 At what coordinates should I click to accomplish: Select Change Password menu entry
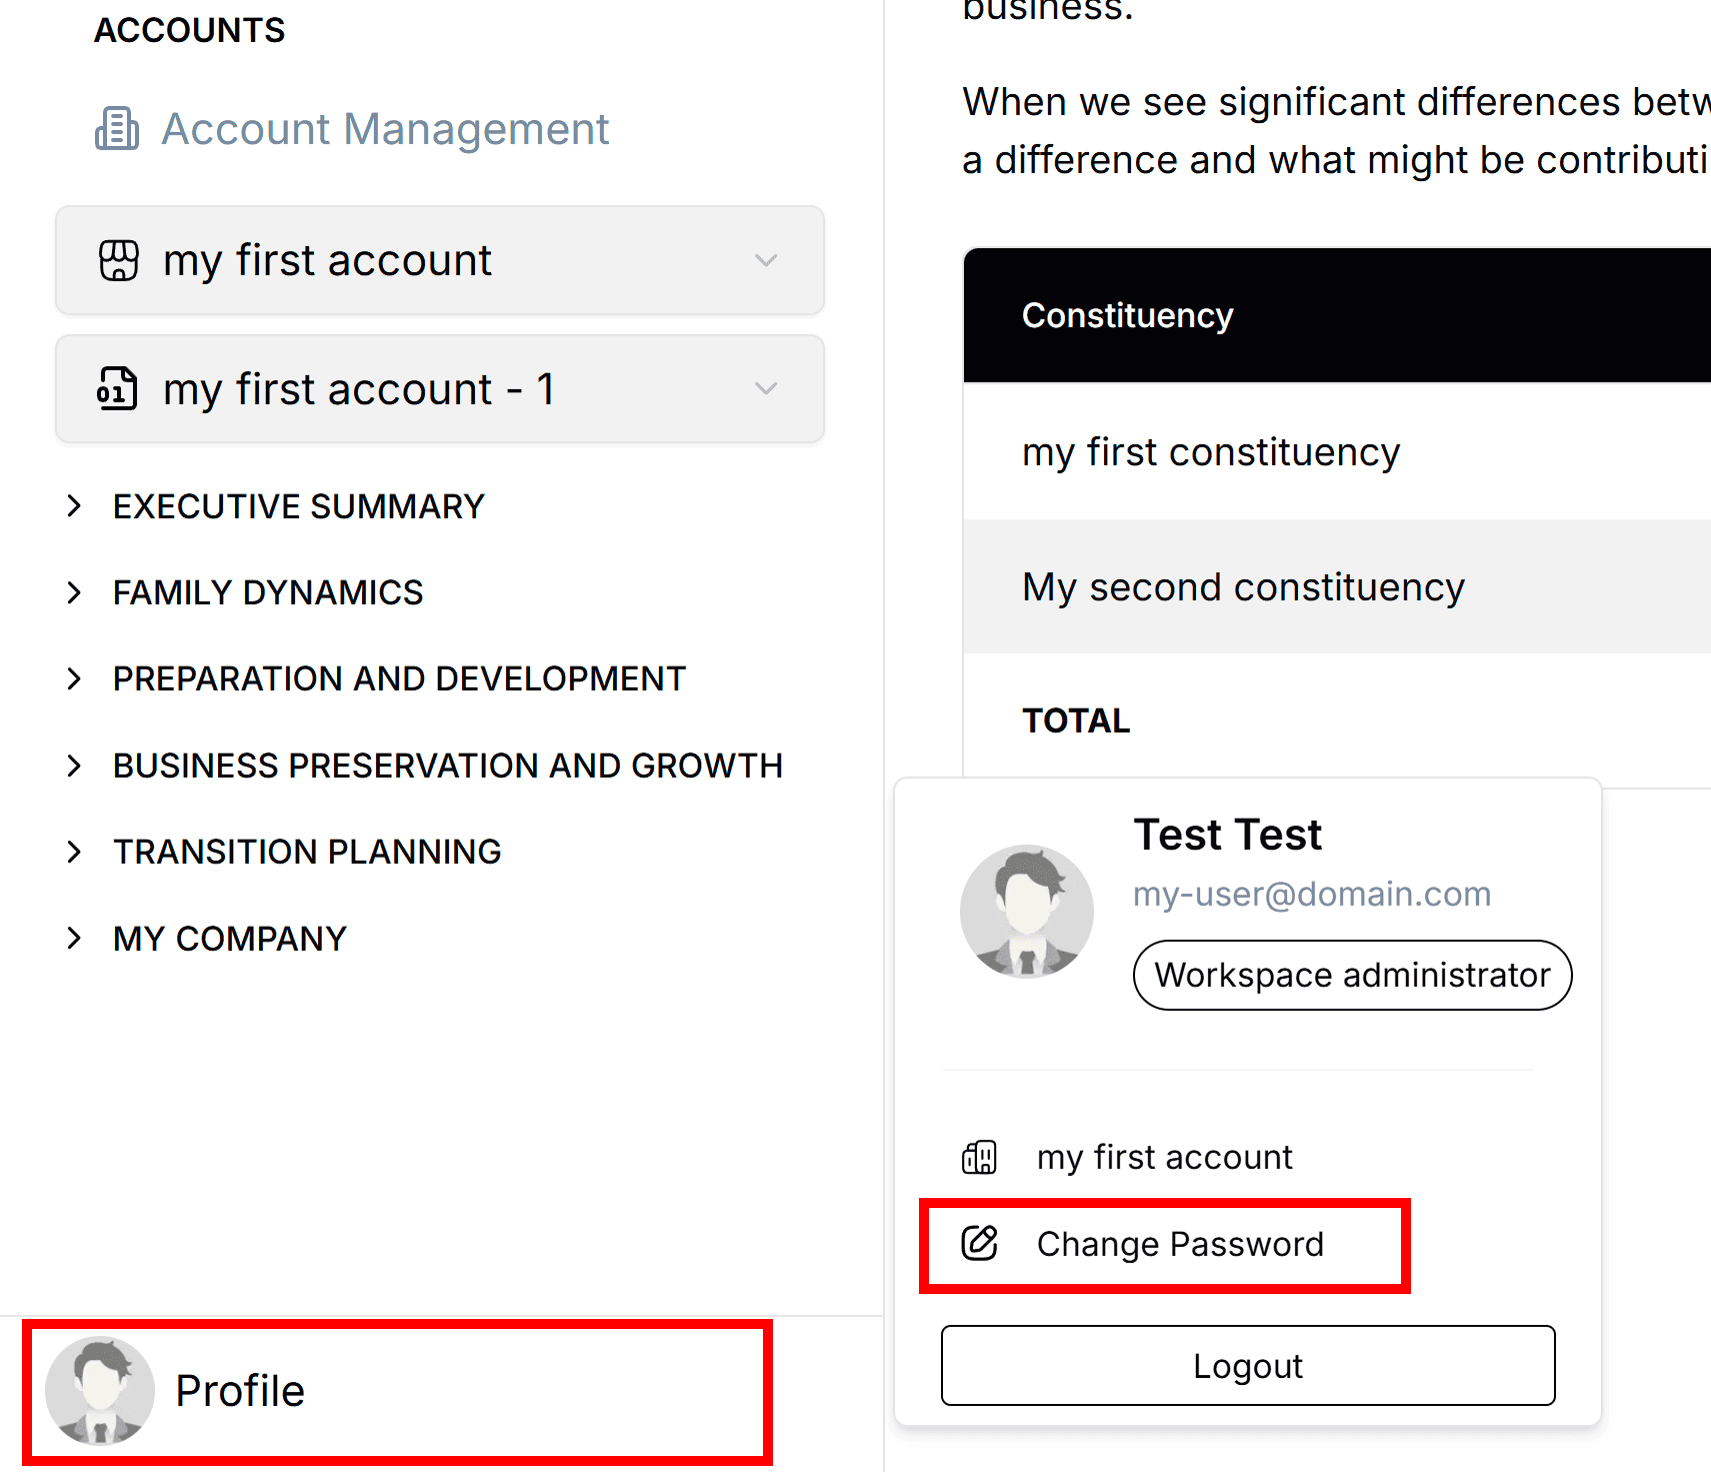(1180, 1244)
